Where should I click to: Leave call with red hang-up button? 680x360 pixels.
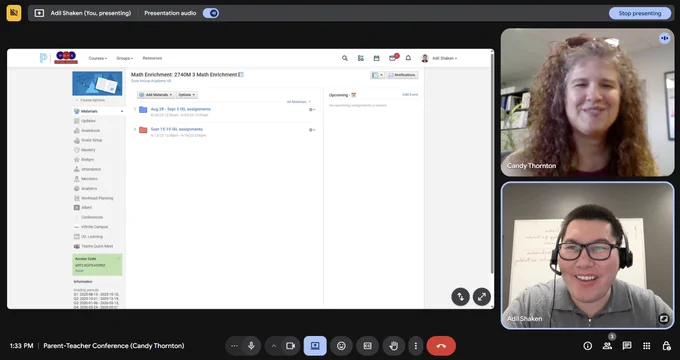click(441, 346)
